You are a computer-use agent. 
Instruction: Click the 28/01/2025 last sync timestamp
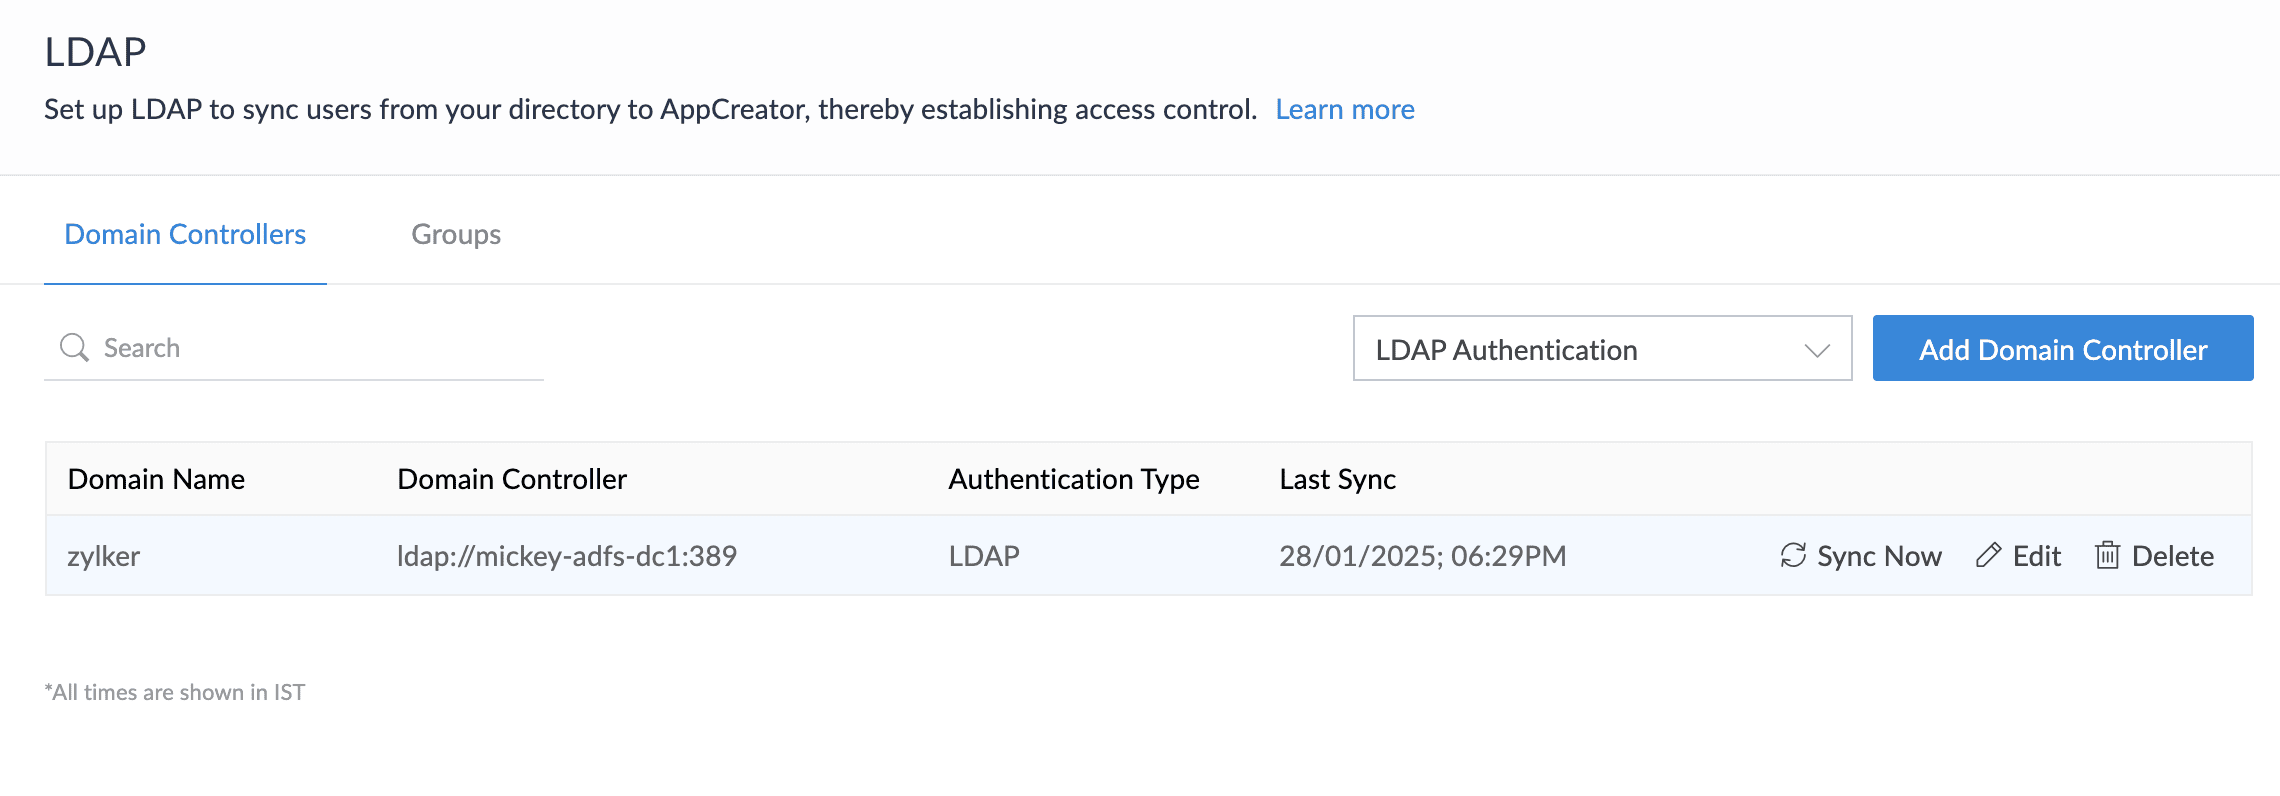[x=1422, y=556]
